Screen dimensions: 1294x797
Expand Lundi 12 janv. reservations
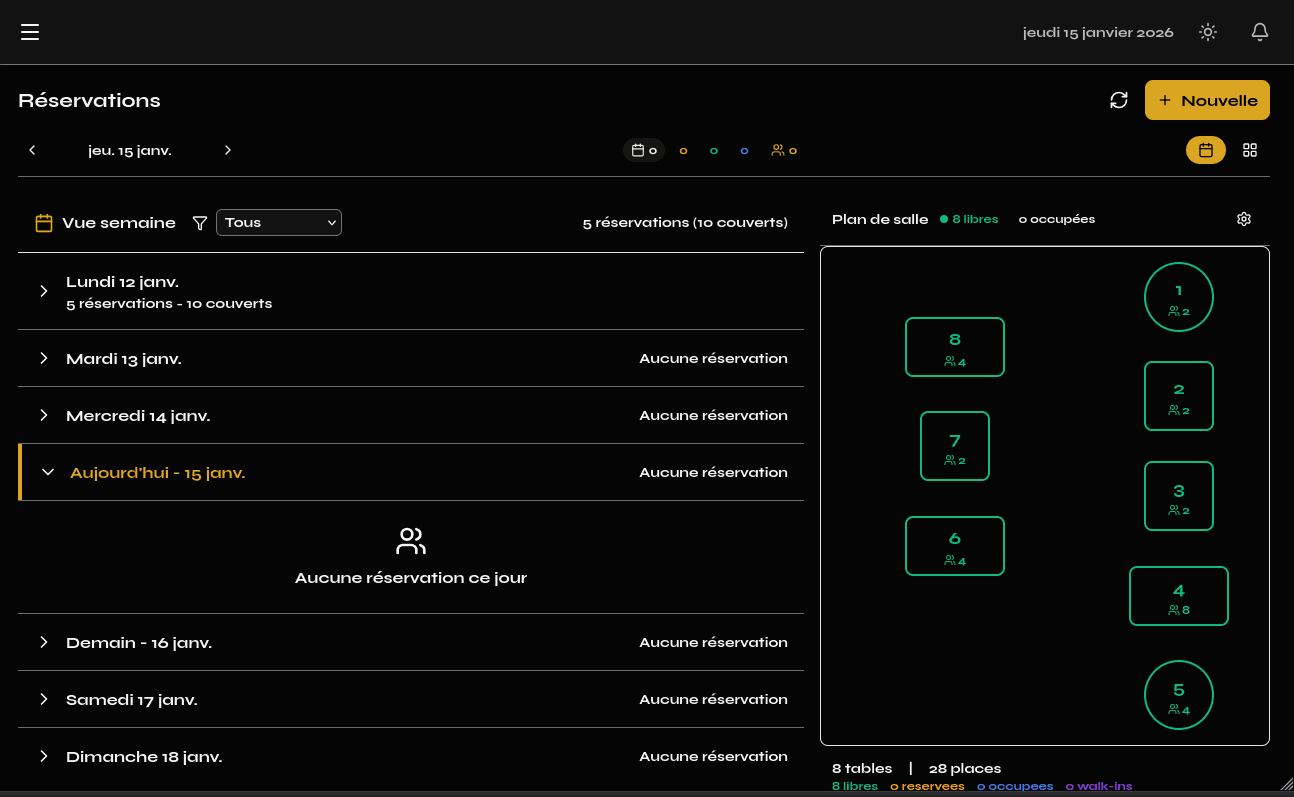44,291
